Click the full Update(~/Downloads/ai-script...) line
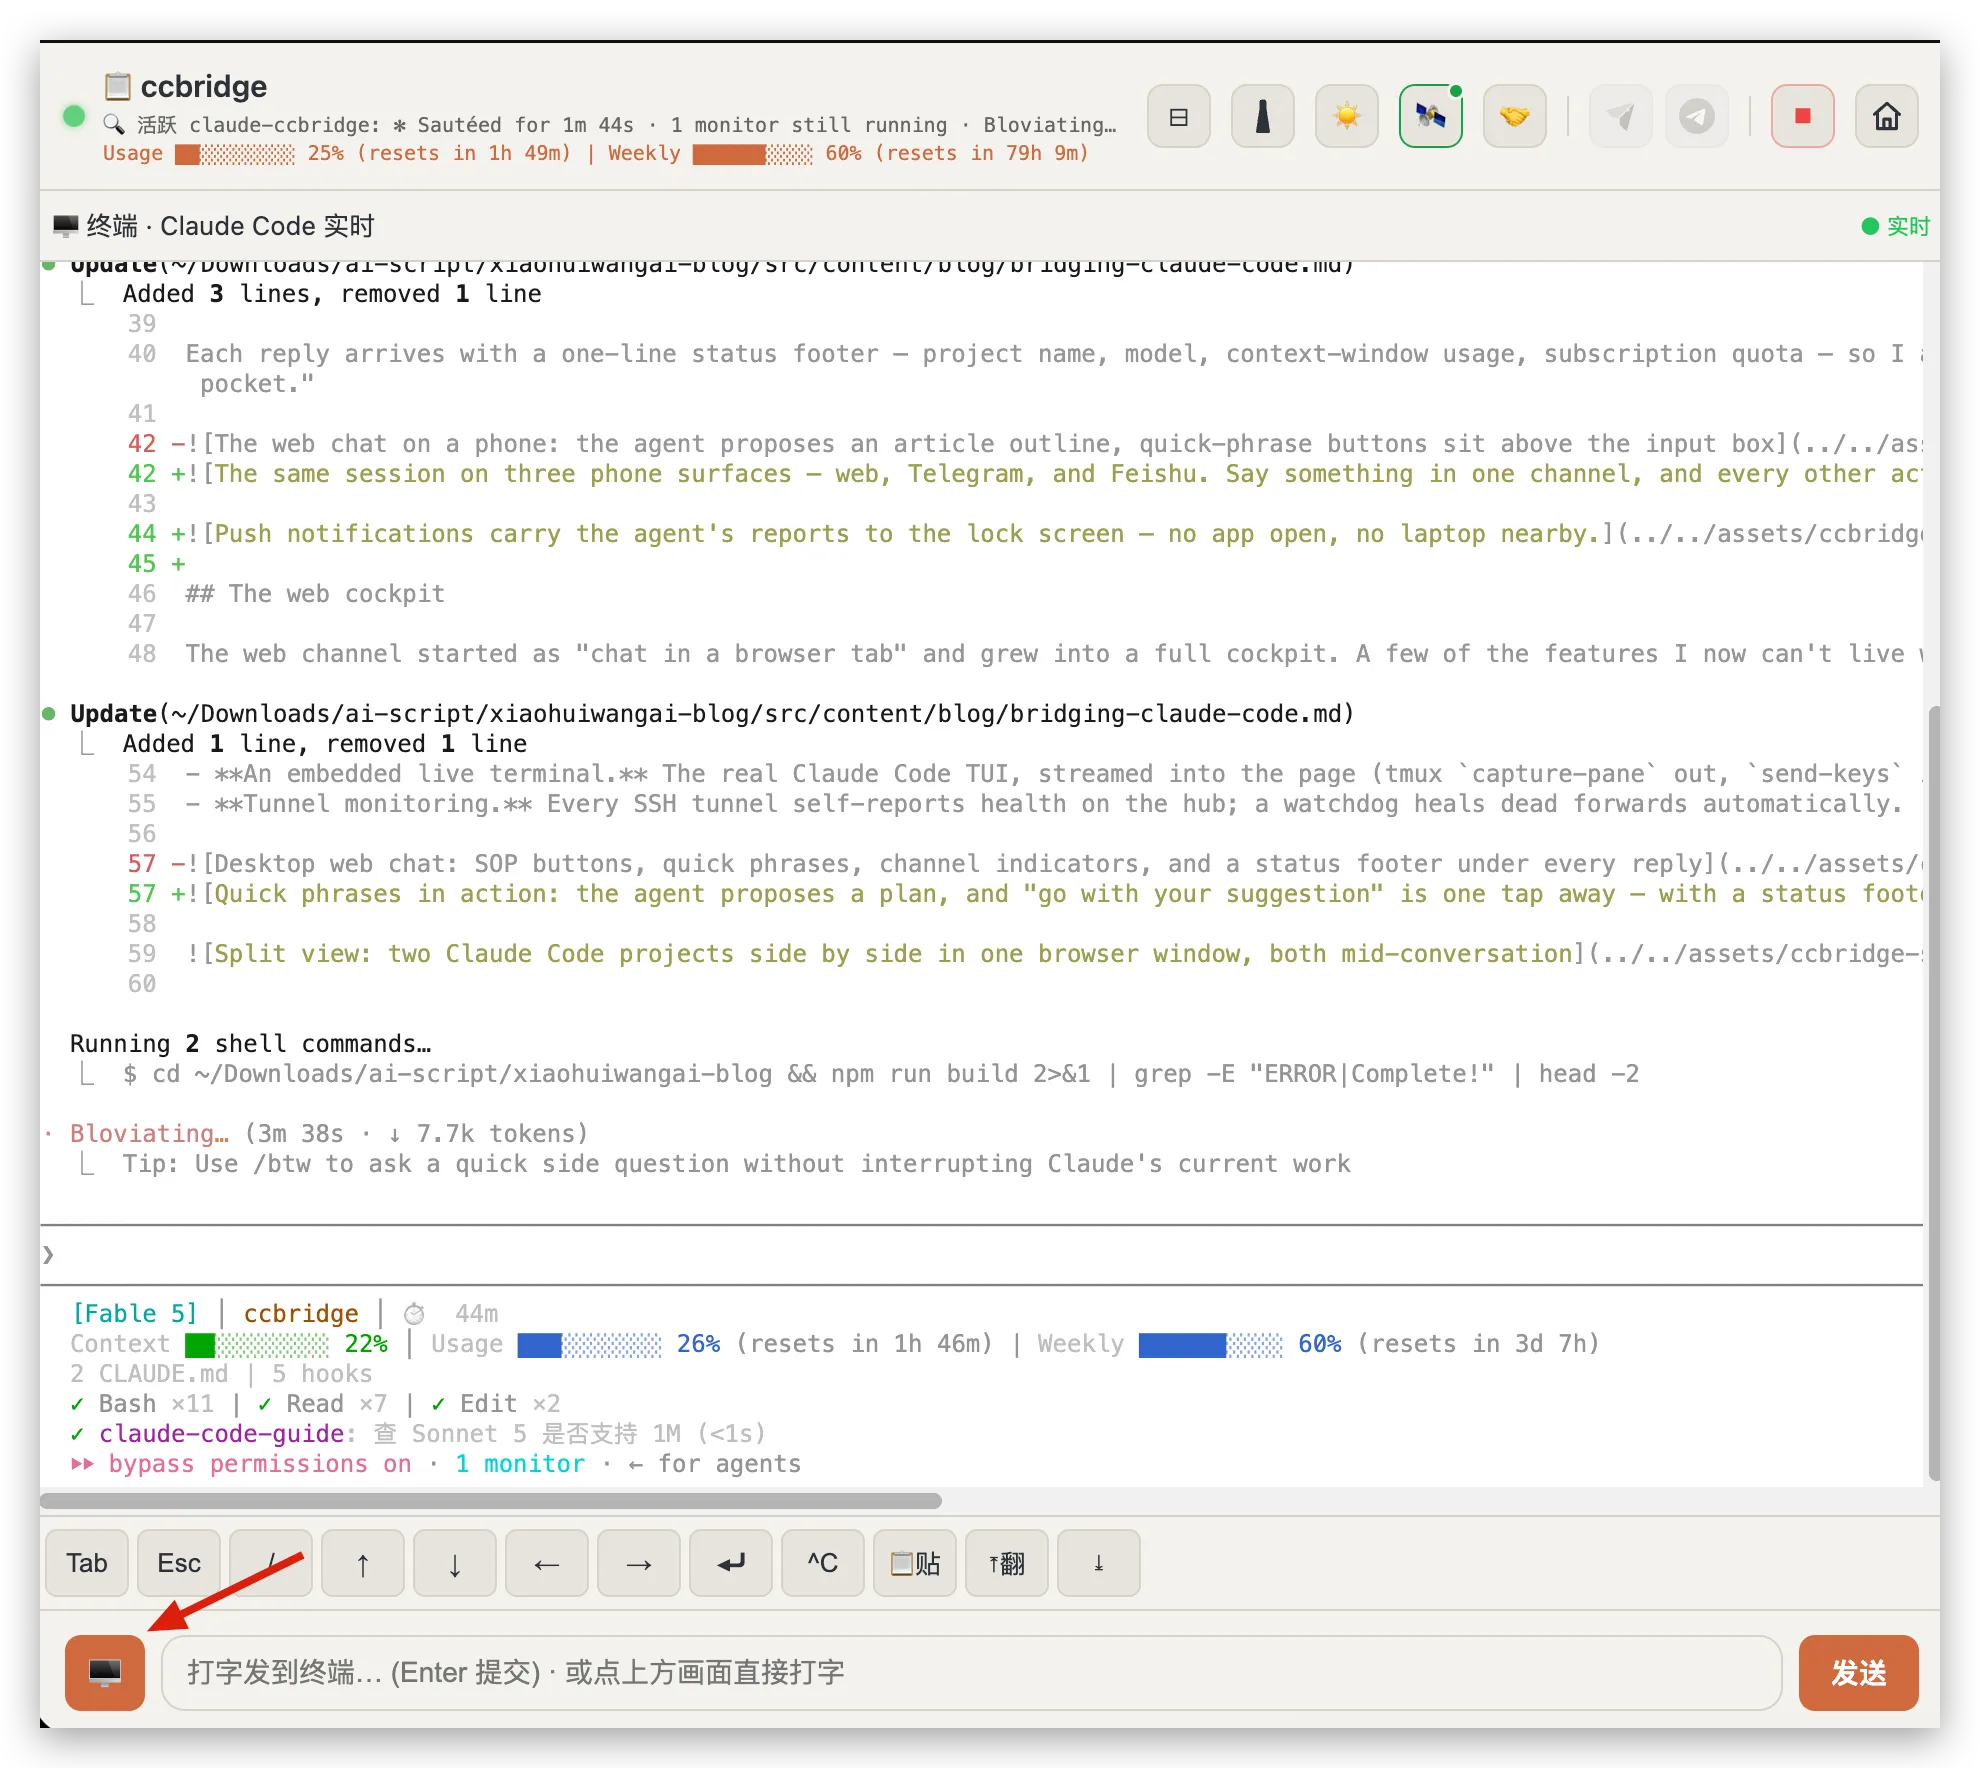 coord(712,714)
